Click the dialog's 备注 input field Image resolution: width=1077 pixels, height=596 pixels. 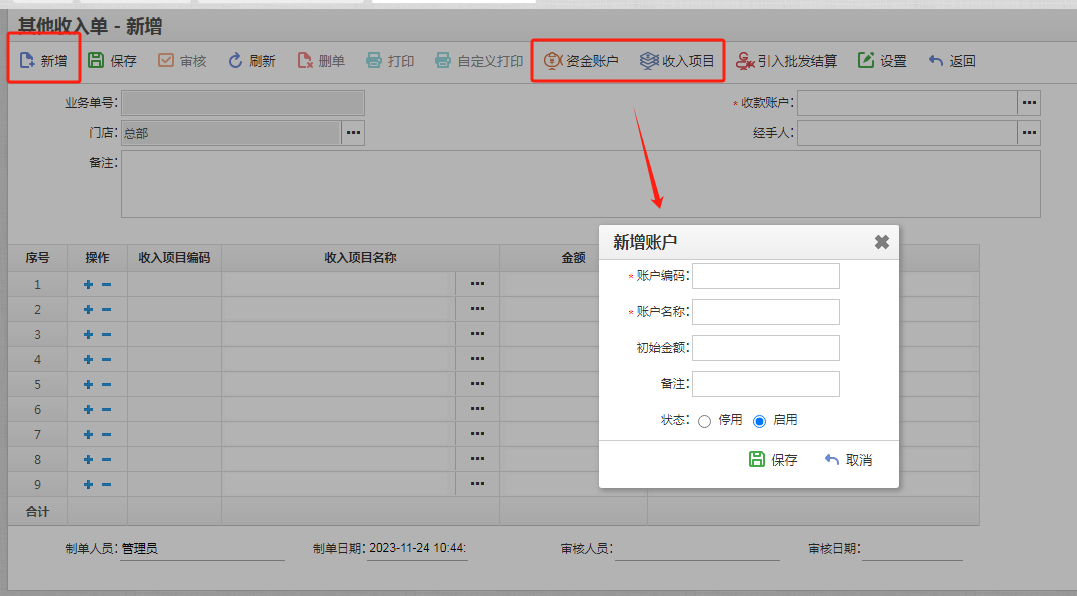point(765,384)
